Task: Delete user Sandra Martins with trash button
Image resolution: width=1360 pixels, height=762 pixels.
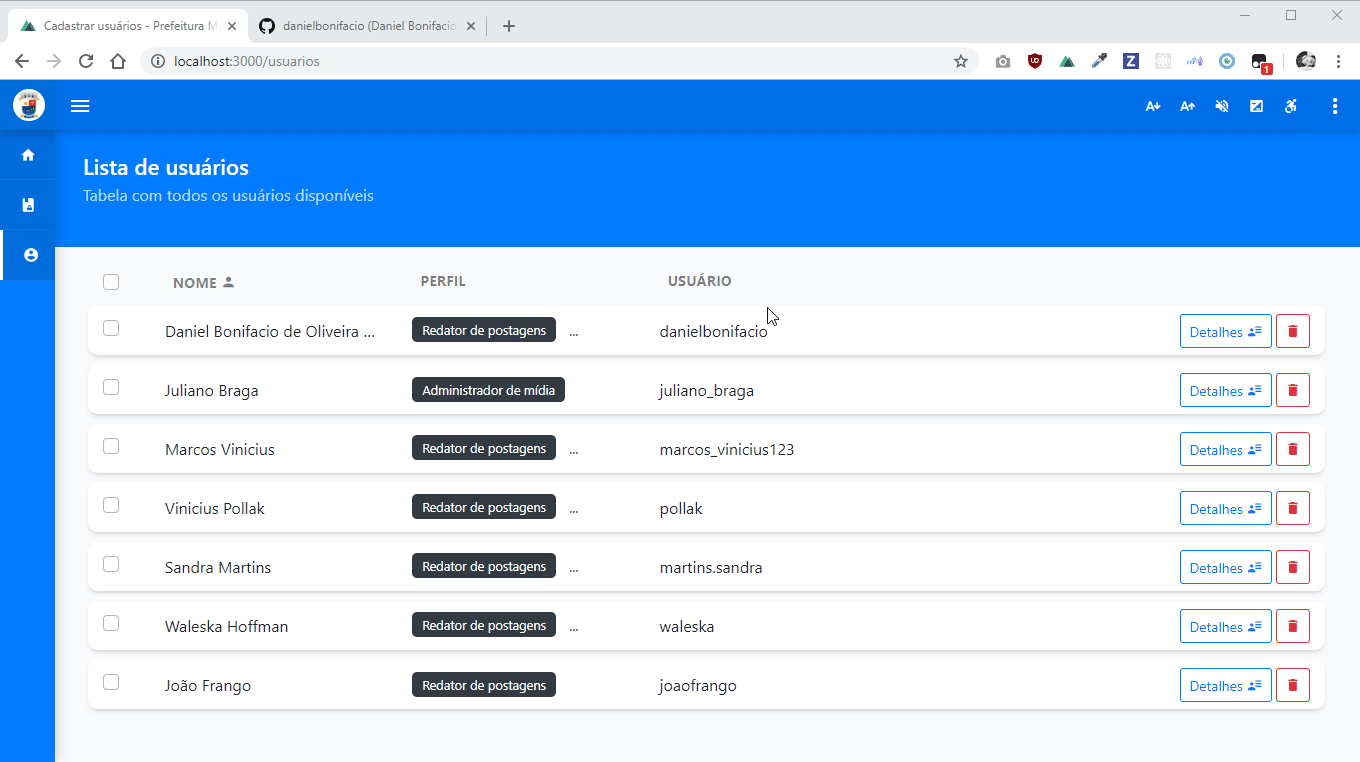Action: click(x=1293, y=567)
